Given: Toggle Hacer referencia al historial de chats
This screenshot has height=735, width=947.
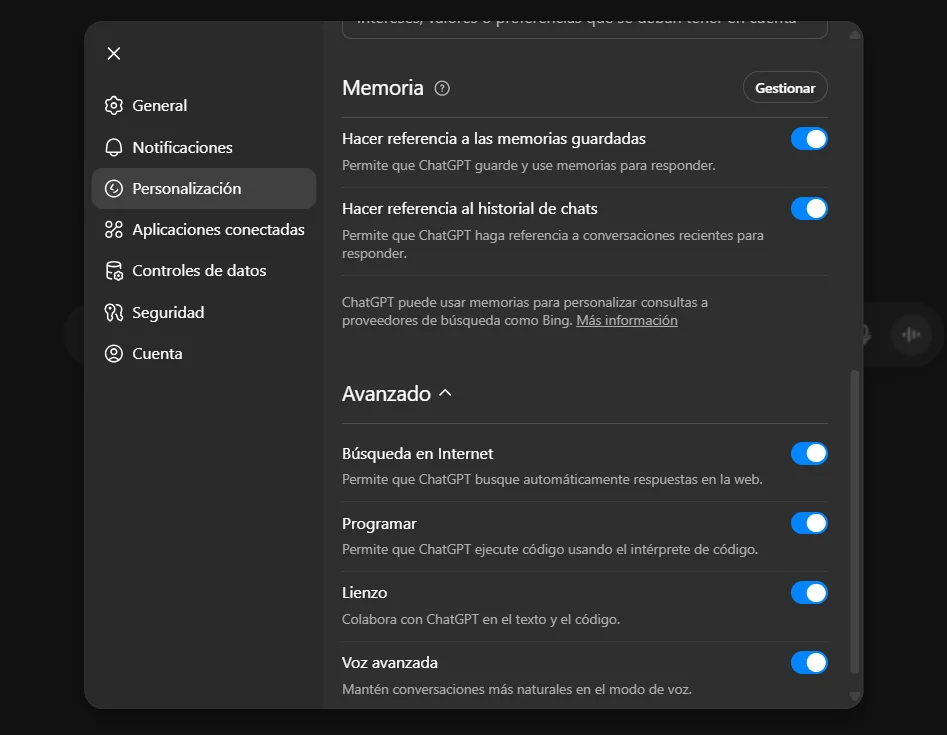Looking at the screenshot, I should 808,209.
